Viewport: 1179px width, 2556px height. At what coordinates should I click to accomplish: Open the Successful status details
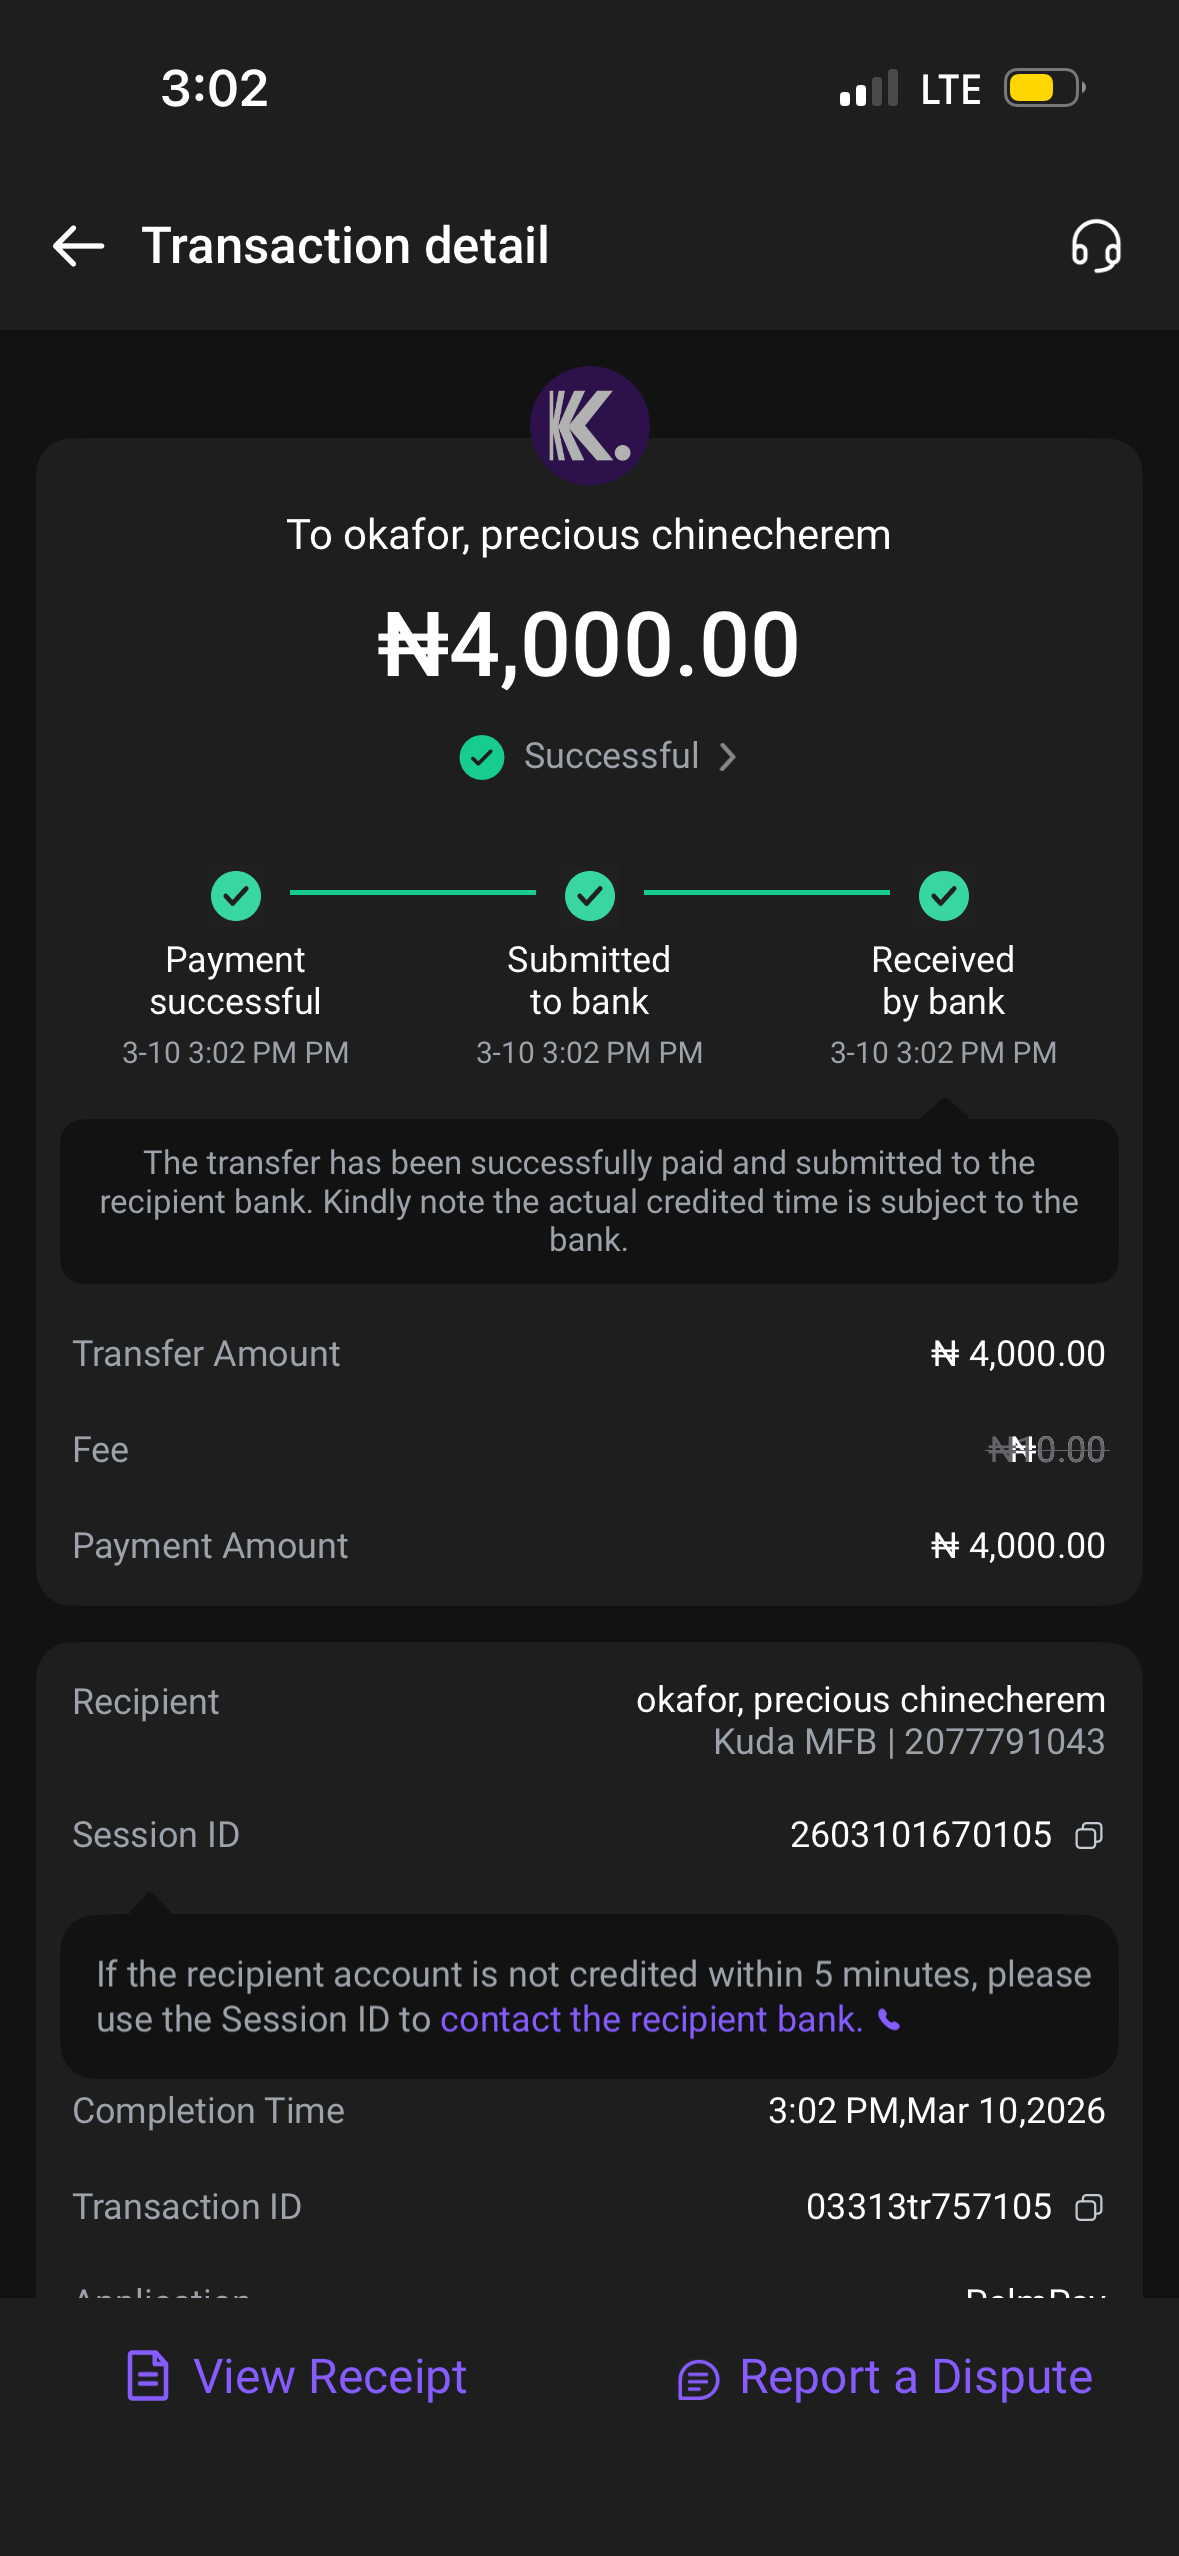coord(611,757)
